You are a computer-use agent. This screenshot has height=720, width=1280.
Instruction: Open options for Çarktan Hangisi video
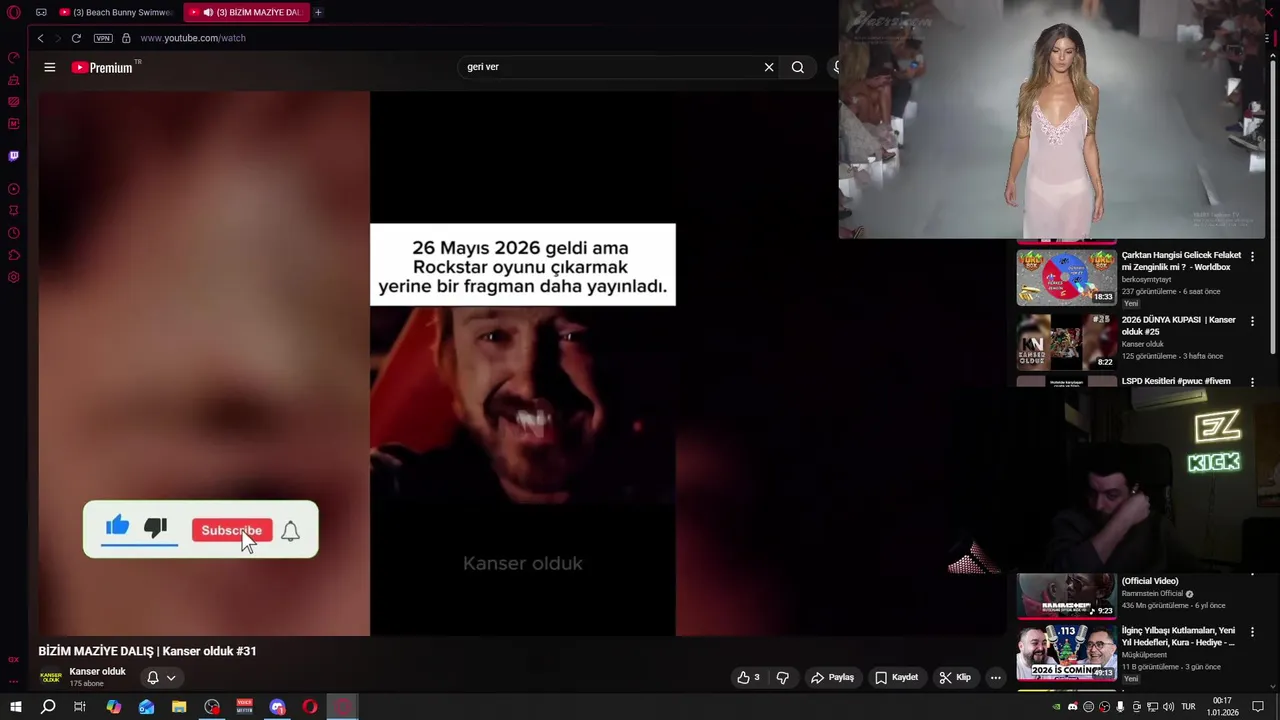pos(1252,257)
